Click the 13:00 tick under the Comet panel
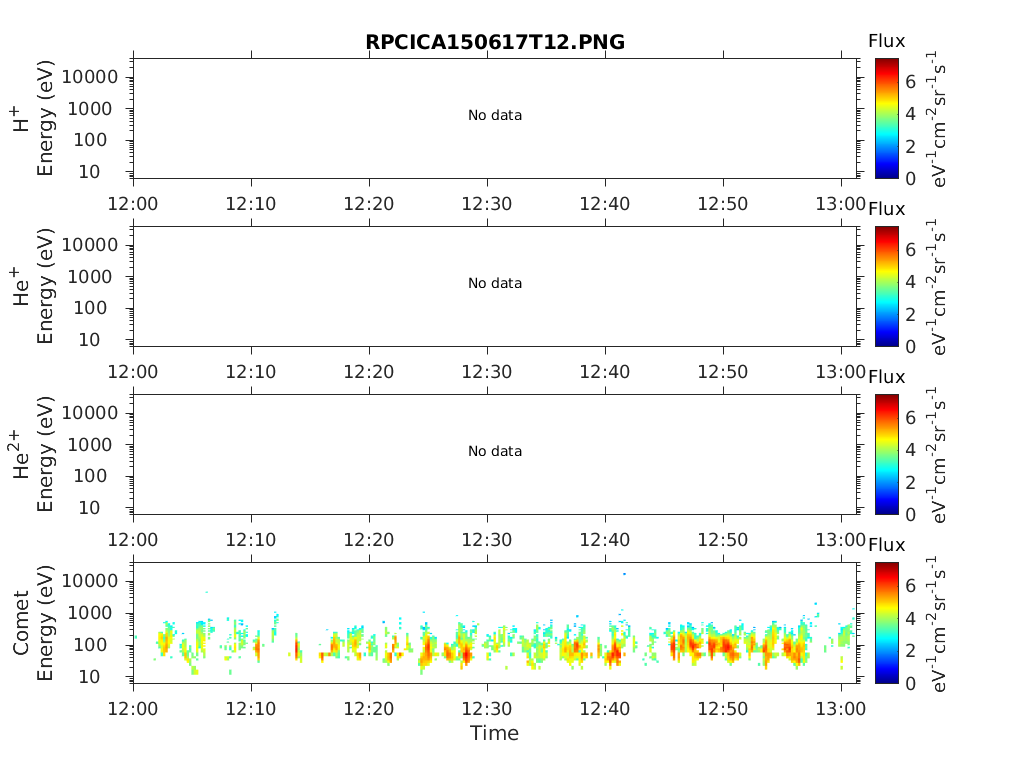The height and width of the screenshot is (768, 1024). (840, 709)
